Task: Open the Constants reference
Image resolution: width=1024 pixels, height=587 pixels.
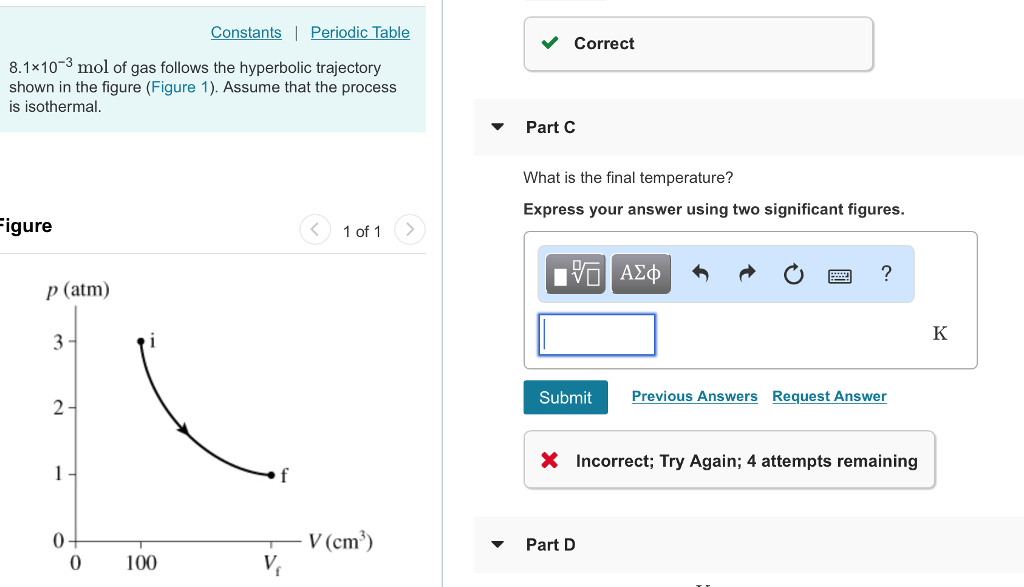Action: click(246, 32)
